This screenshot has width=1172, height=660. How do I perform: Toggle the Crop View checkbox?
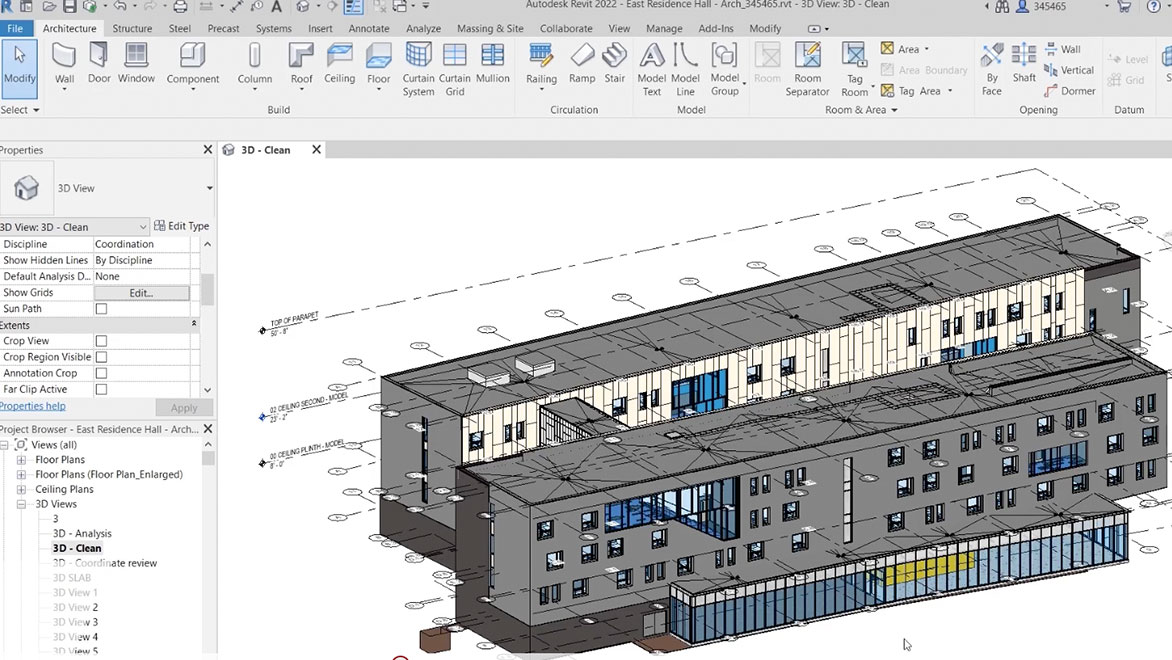[101, 341]
